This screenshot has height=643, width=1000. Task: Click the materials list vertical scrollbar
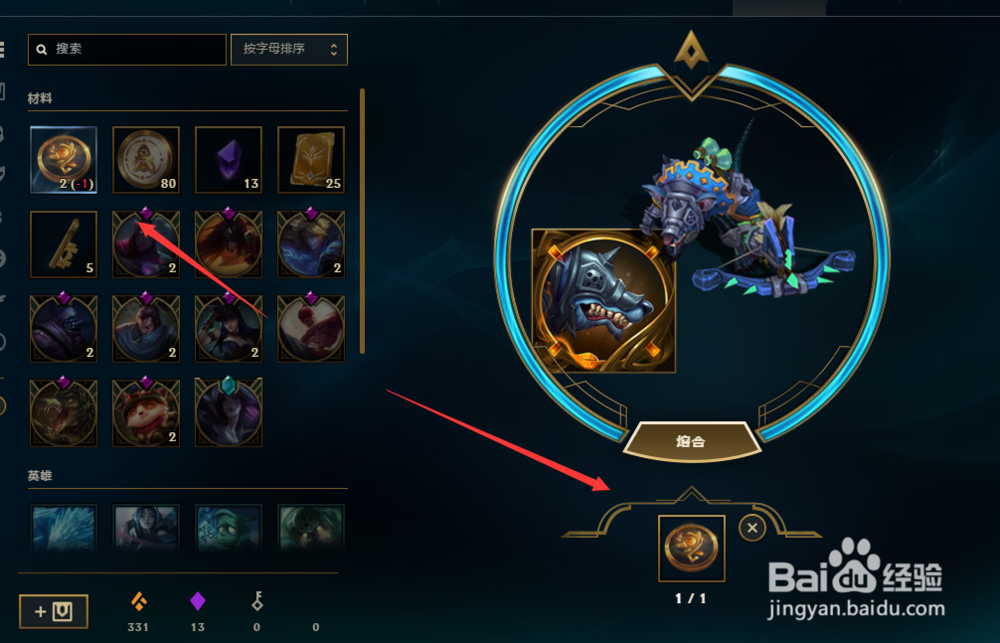click(x=362, y=221)
